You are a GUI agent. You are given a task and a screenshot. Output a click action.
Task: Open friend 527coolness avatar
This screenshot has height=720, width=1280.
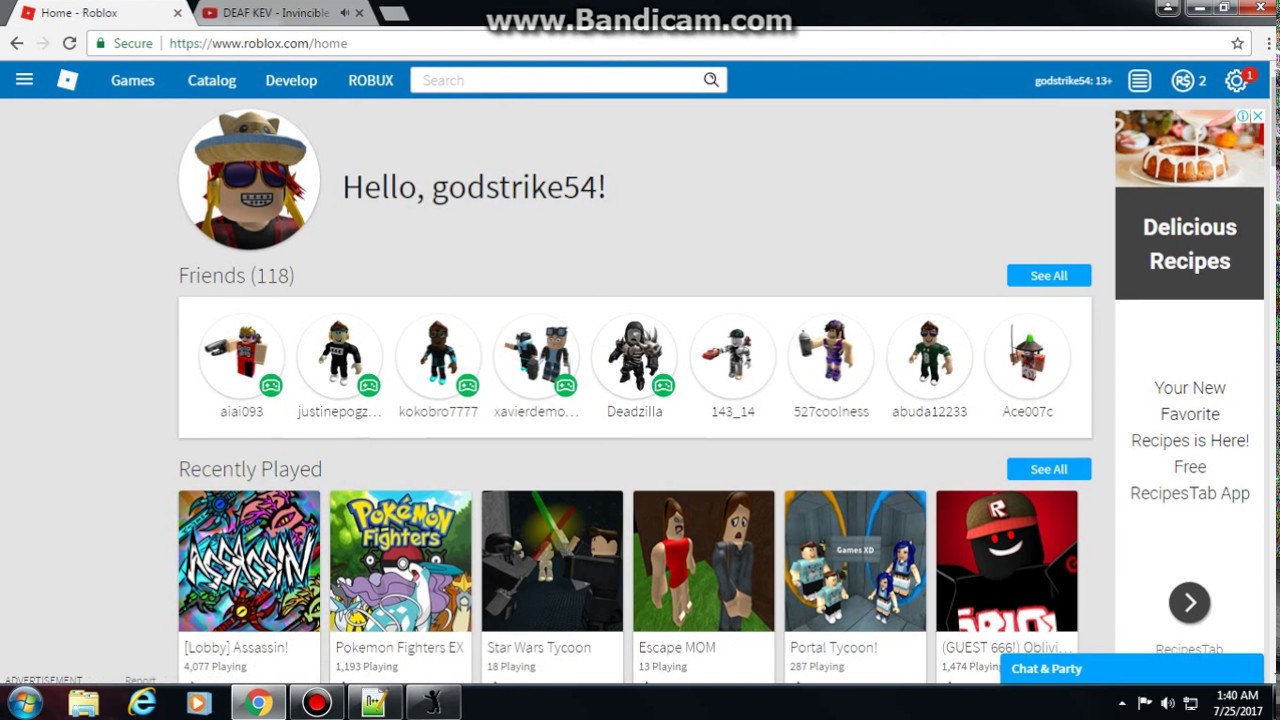click(x=831, y=356)
